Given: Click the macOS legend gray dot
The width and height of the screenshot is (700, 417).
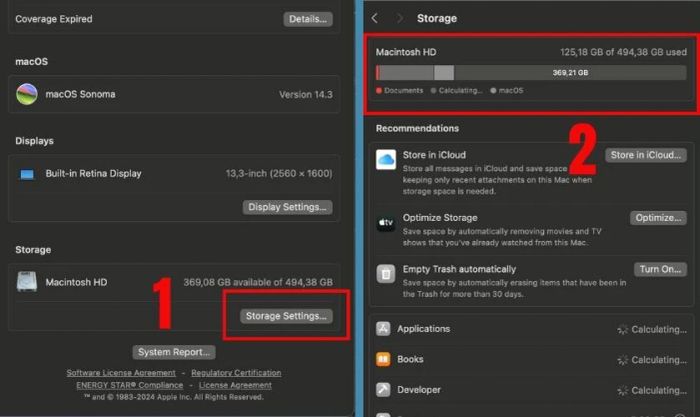Looking at the screenshot, I should 493,91.
